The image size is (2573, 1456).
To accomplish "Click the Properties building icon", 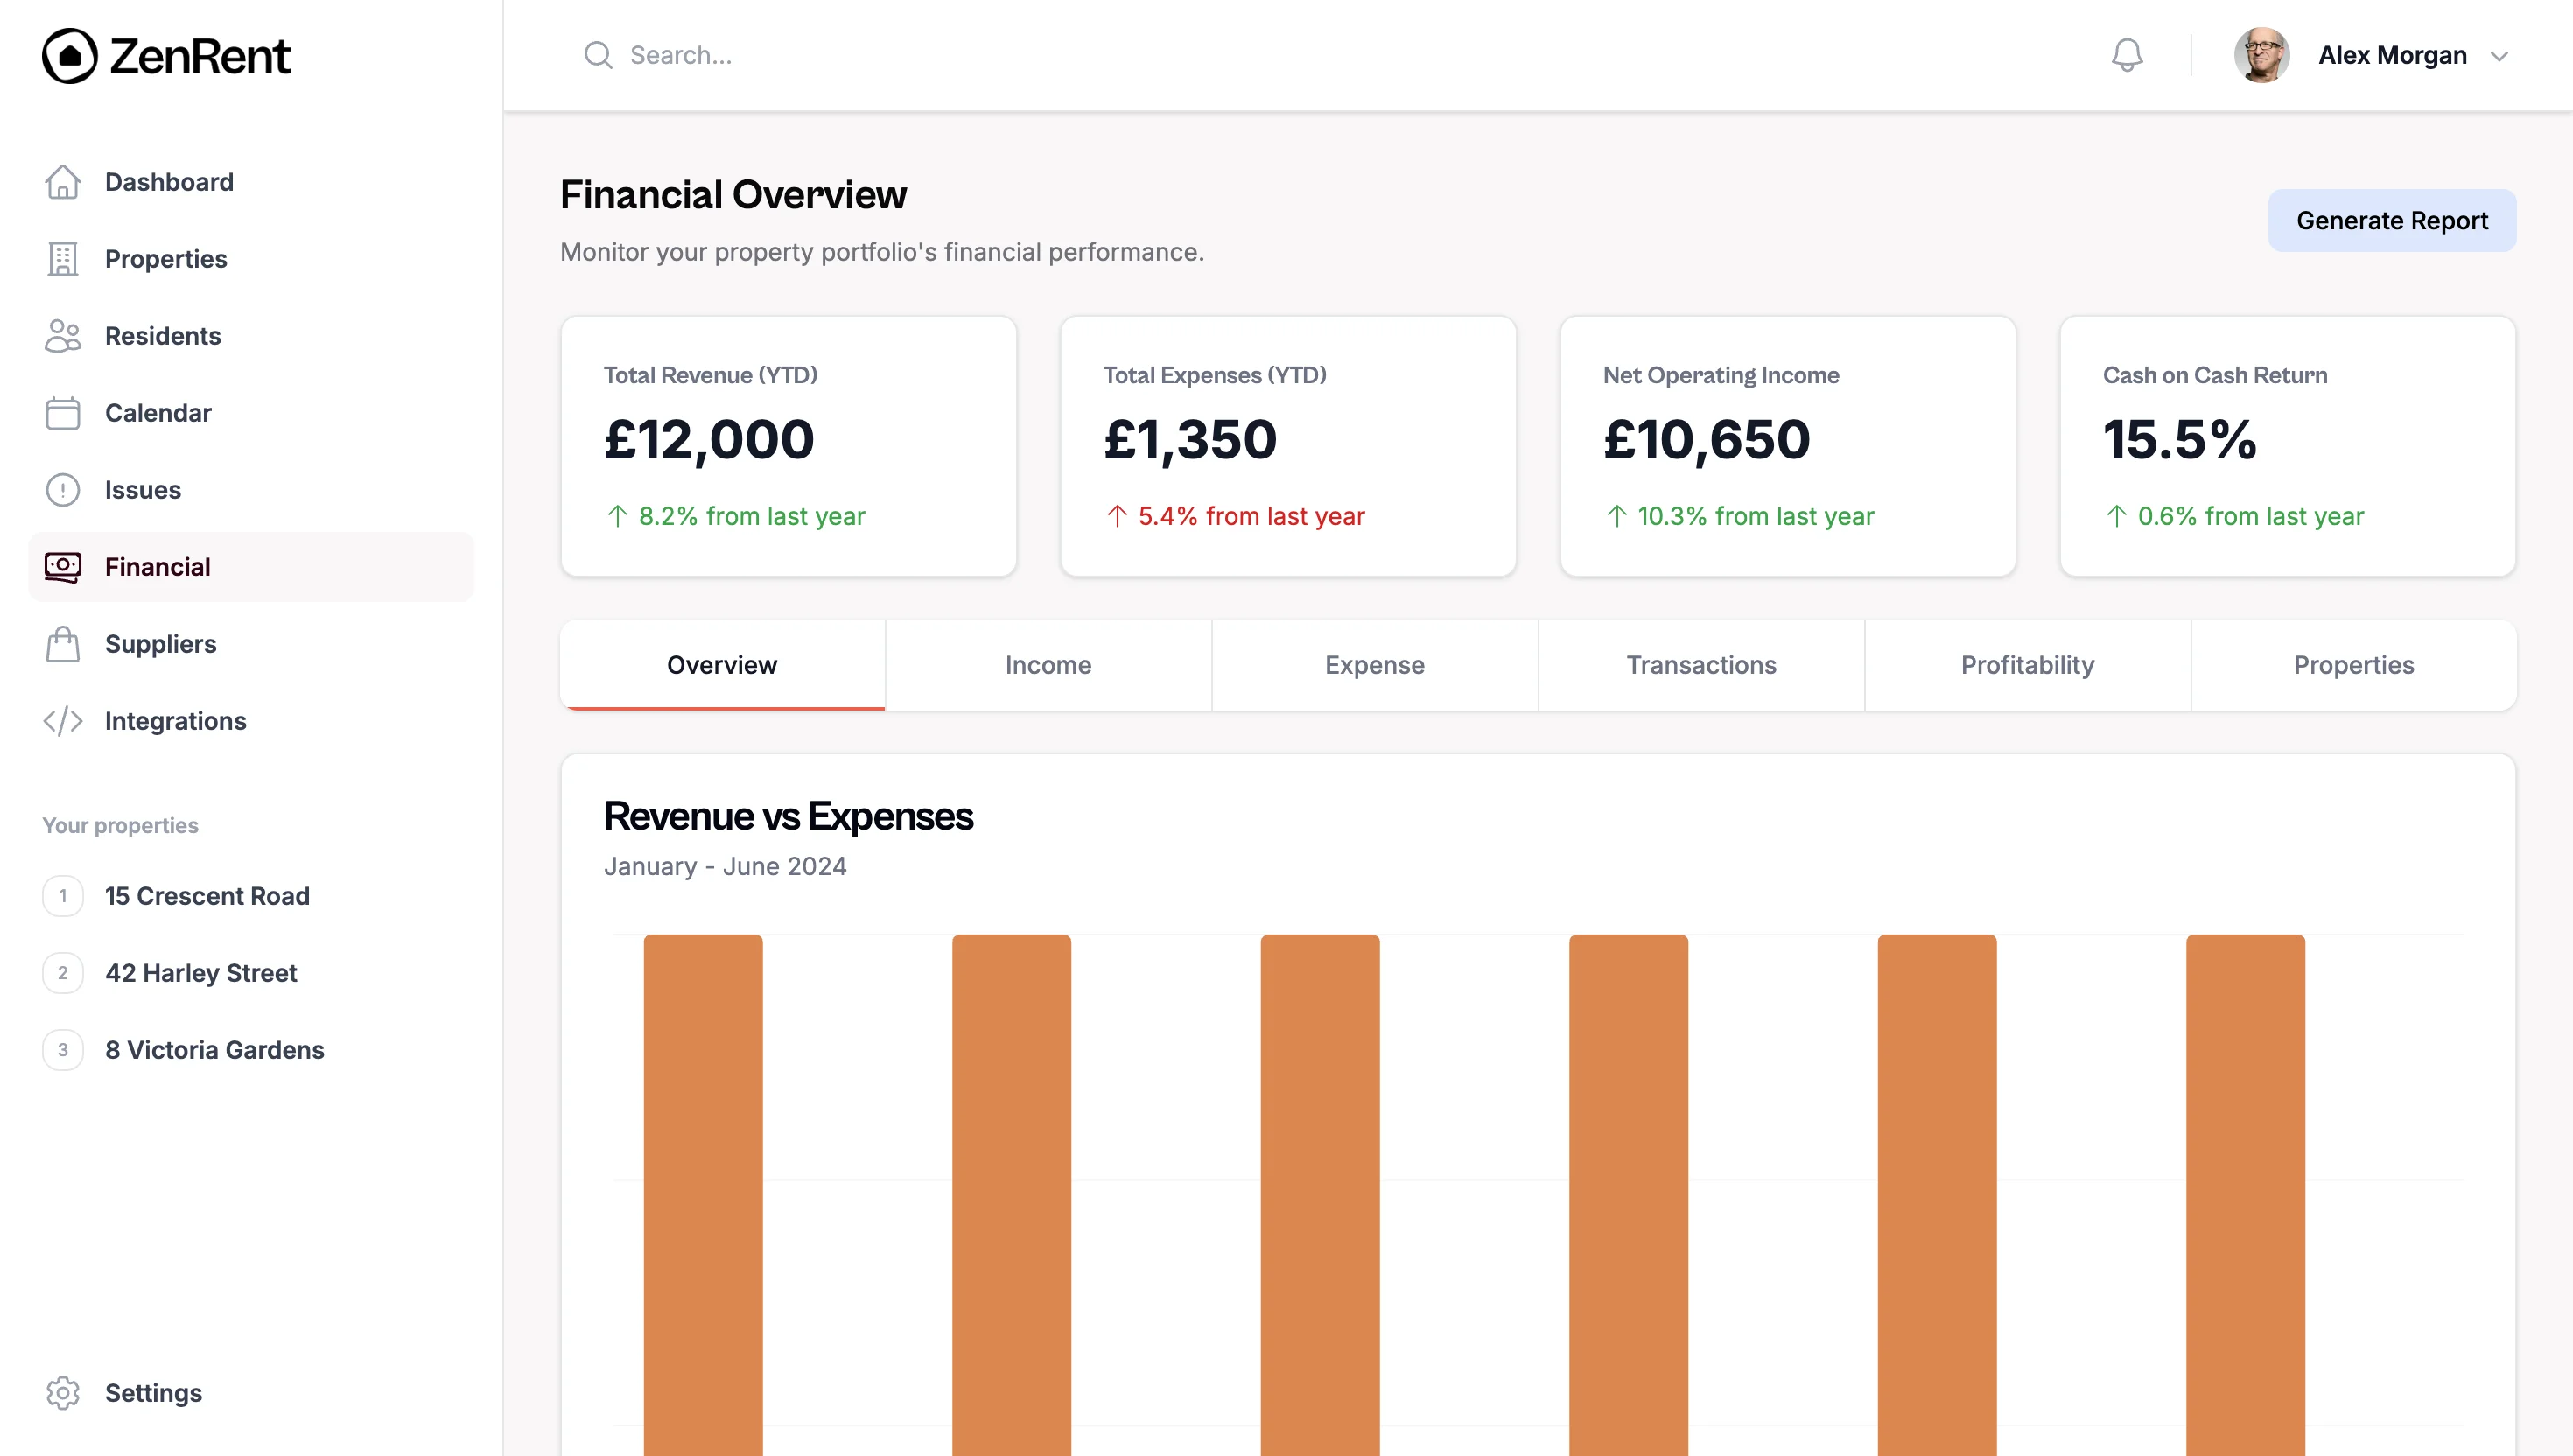I will [62, 259].
